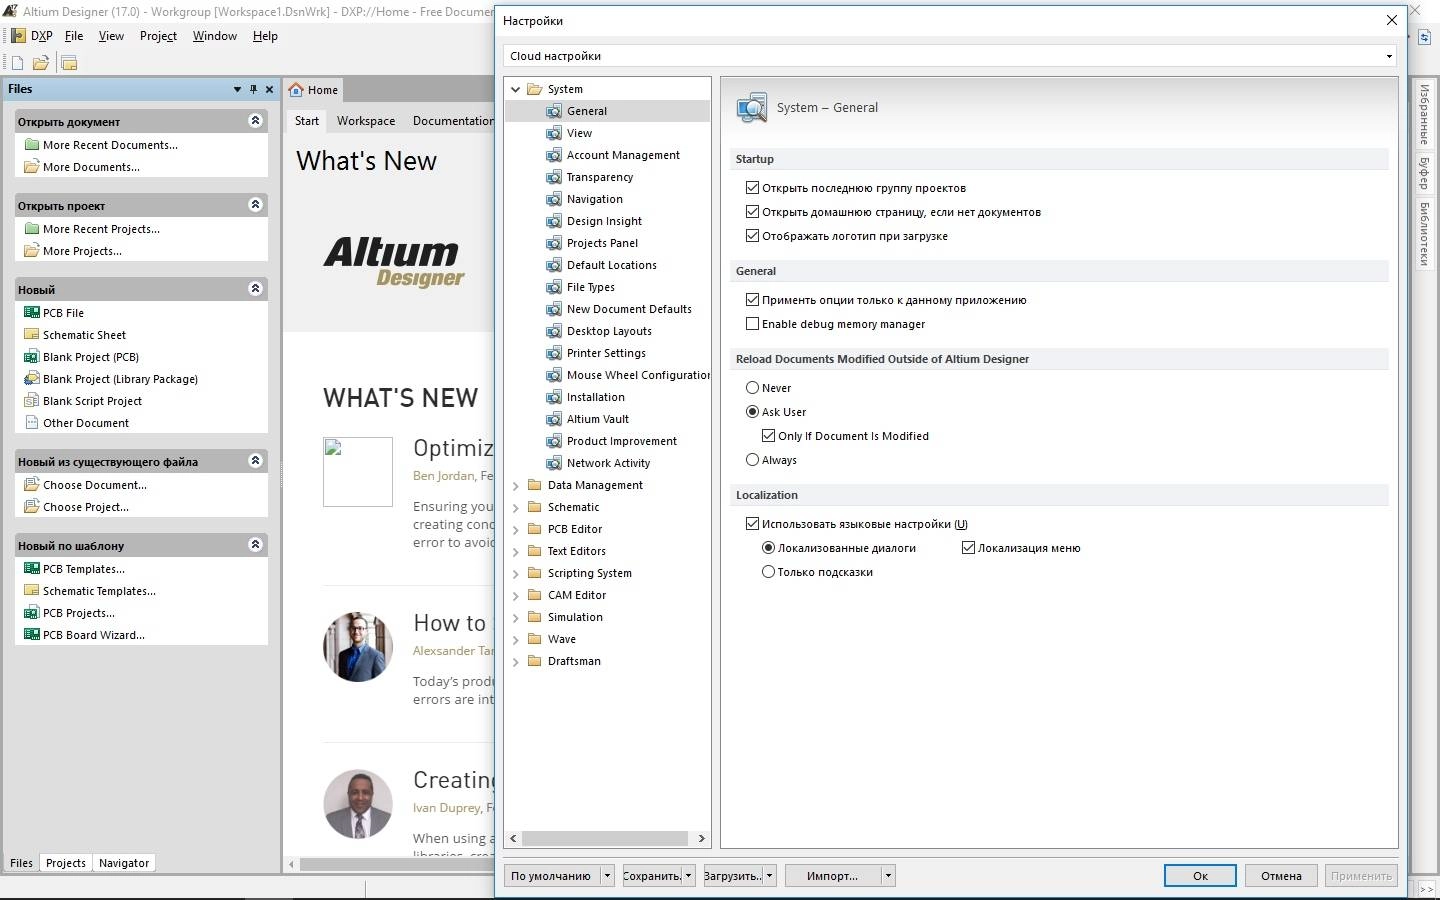This screenshot has width=1440, height=900.
Task: Toggle 'Открыть домашнюю страницу' checkbox
Action: point(752,211)
